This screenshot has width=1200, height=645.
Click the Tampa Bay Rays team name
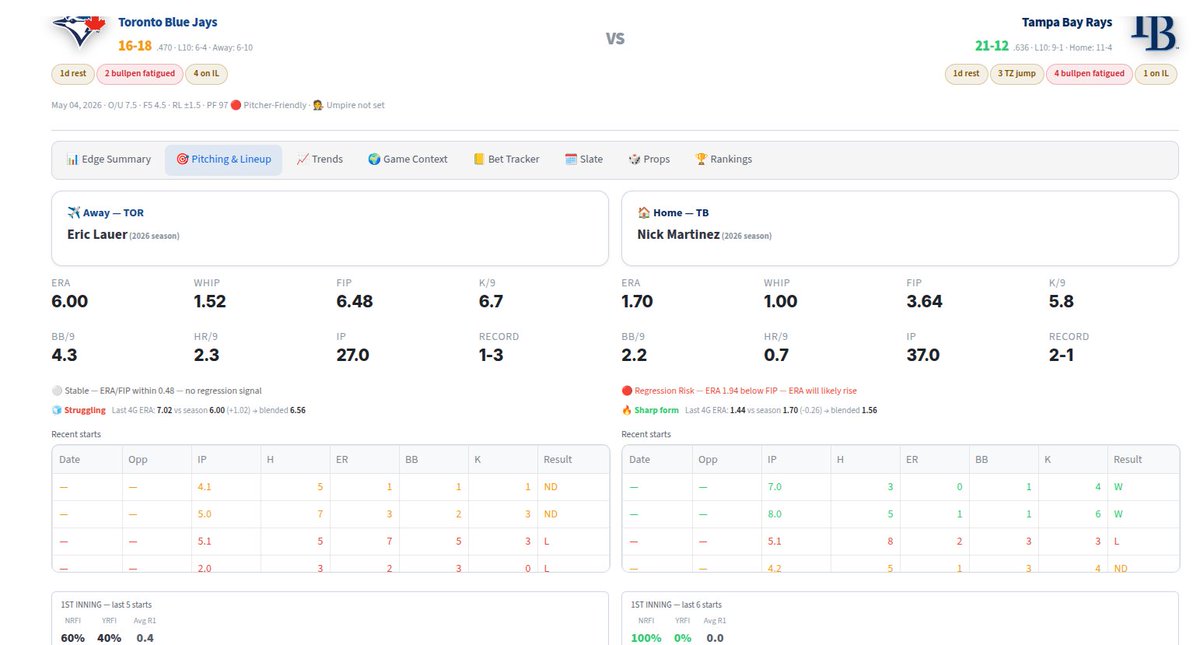point(1067,22)
